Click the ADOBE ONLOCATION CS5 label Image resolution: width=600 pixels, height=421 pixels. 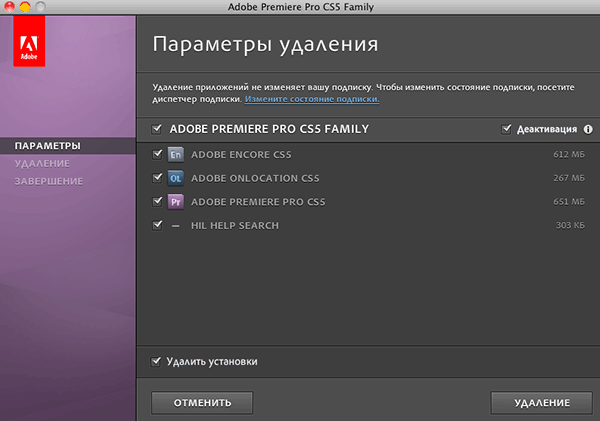[255, 178]
